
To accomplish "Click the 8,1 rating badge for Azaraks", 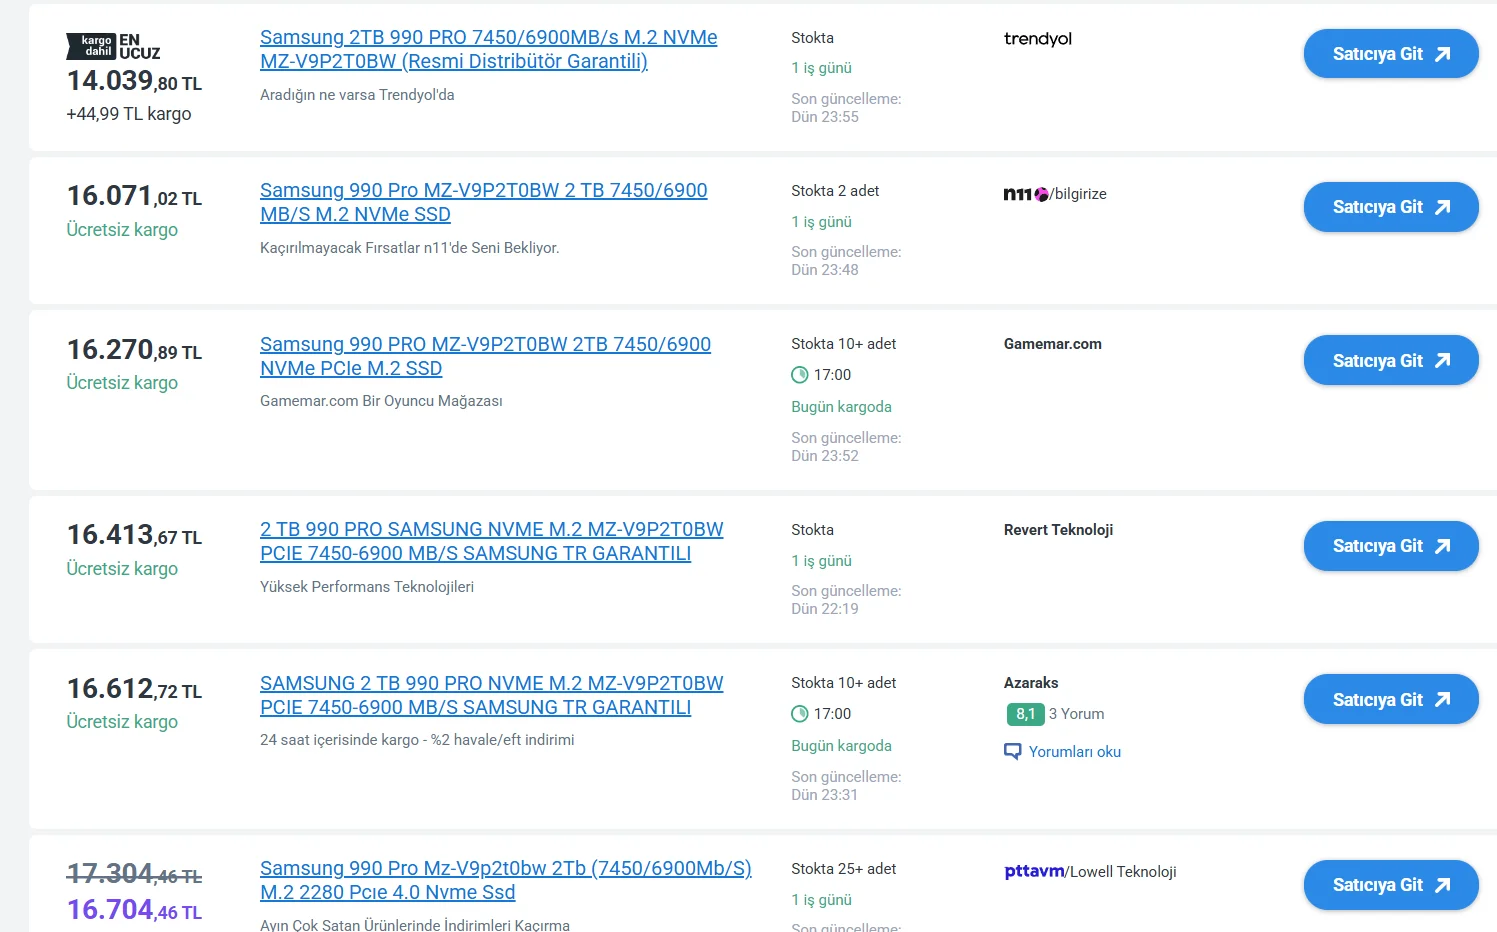I will pyautogui.click(x=1025, y=714).
